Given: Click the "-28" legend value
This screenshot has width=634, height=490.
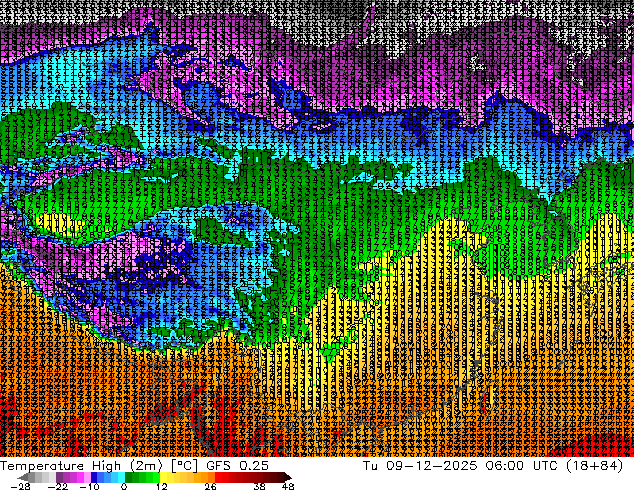Looking at the screenshot, I should [20, 486].
